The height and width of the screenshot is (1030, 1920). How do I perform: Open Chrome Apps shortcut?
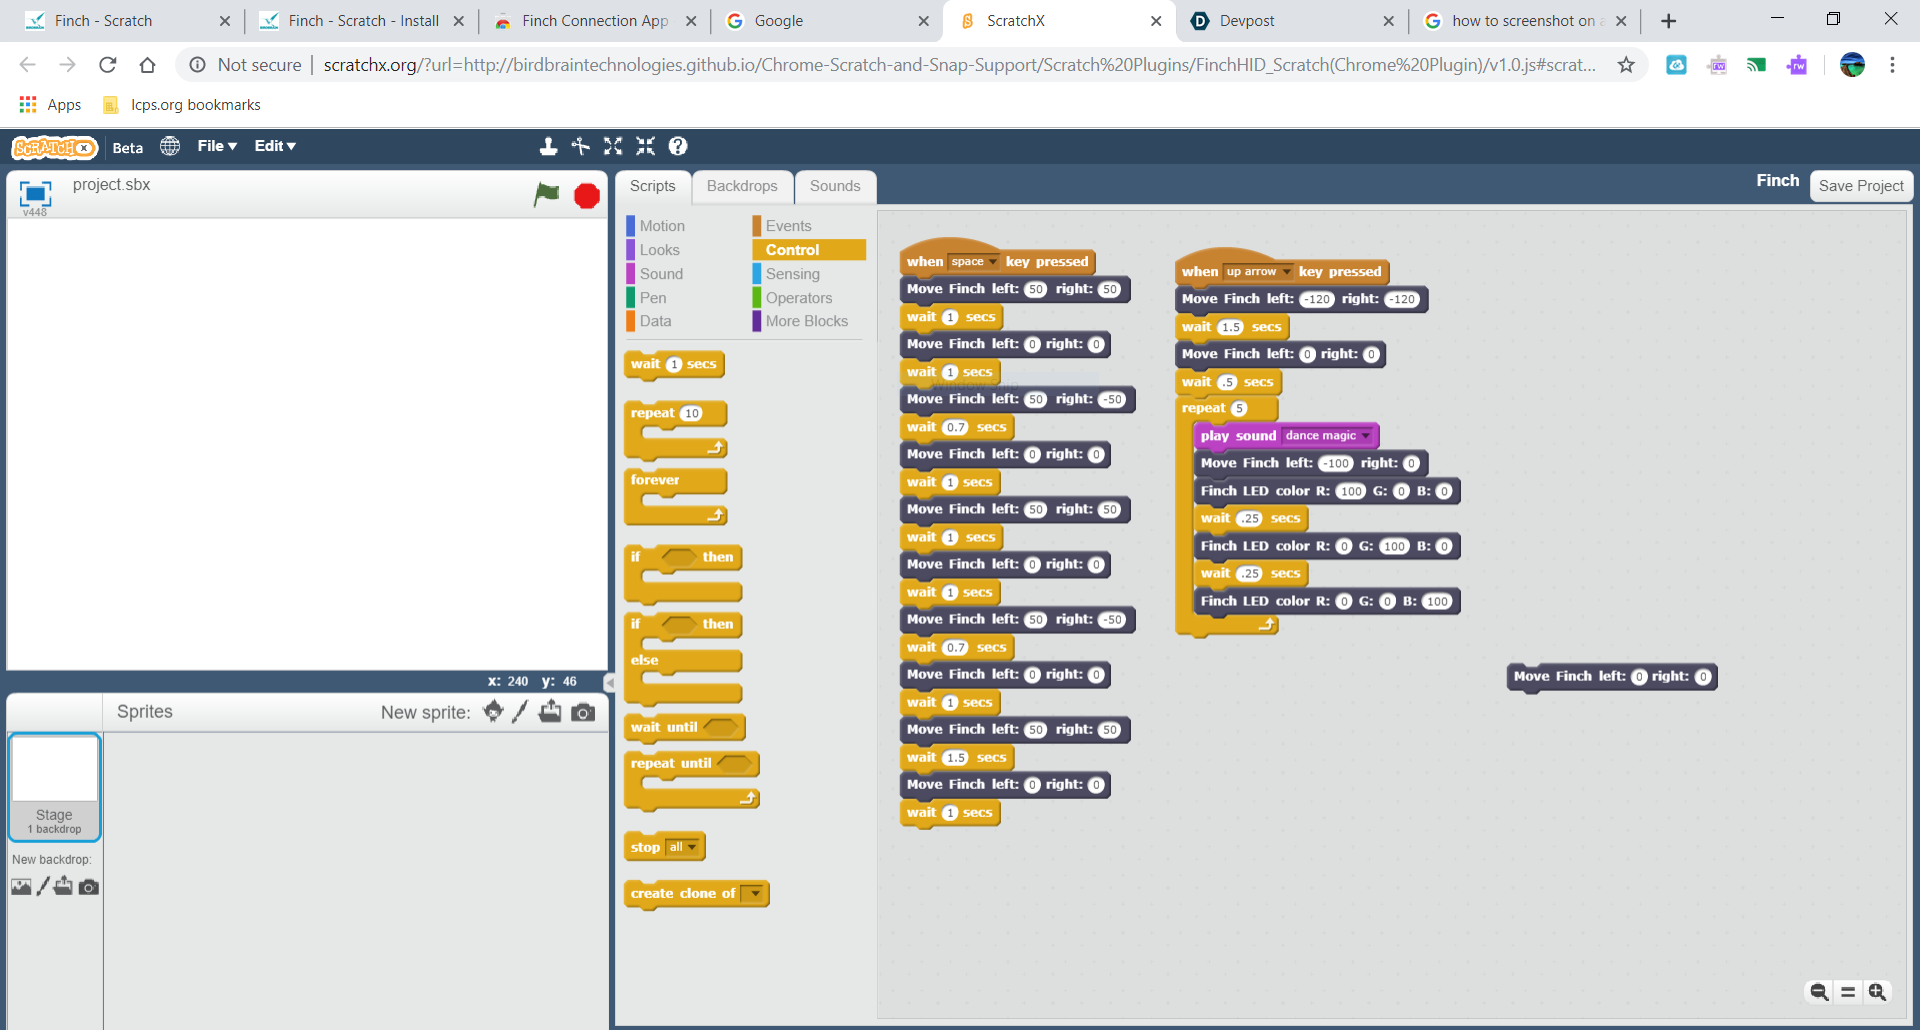click(x=50, y=105)
